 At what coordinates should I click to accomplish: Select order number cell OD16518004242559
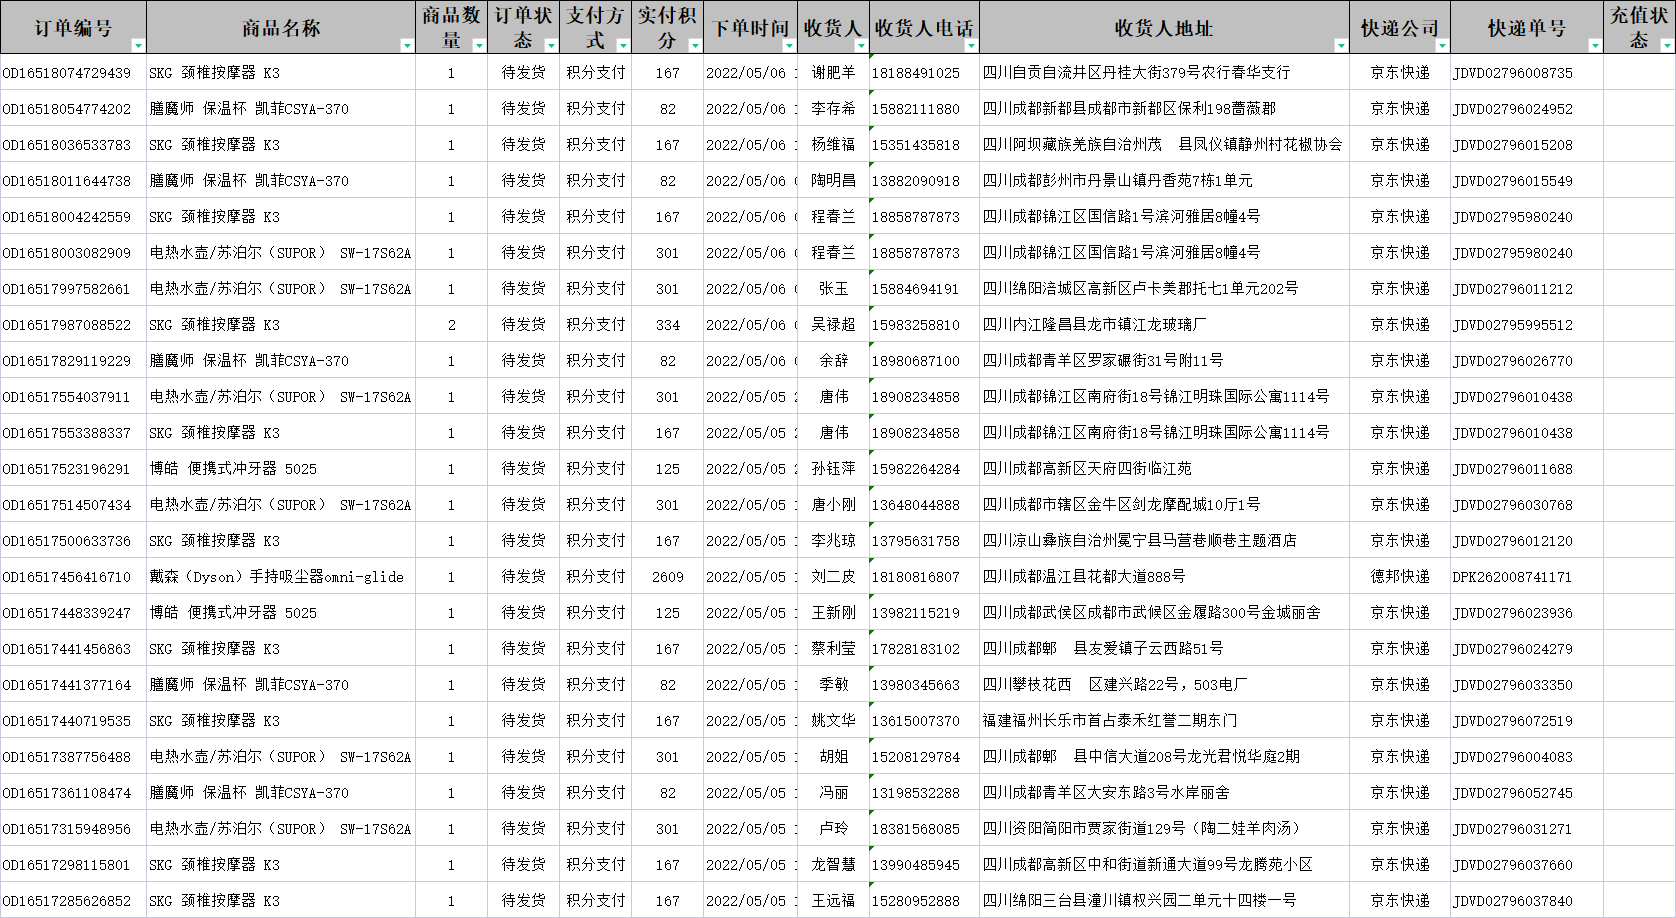click(73, 217)
